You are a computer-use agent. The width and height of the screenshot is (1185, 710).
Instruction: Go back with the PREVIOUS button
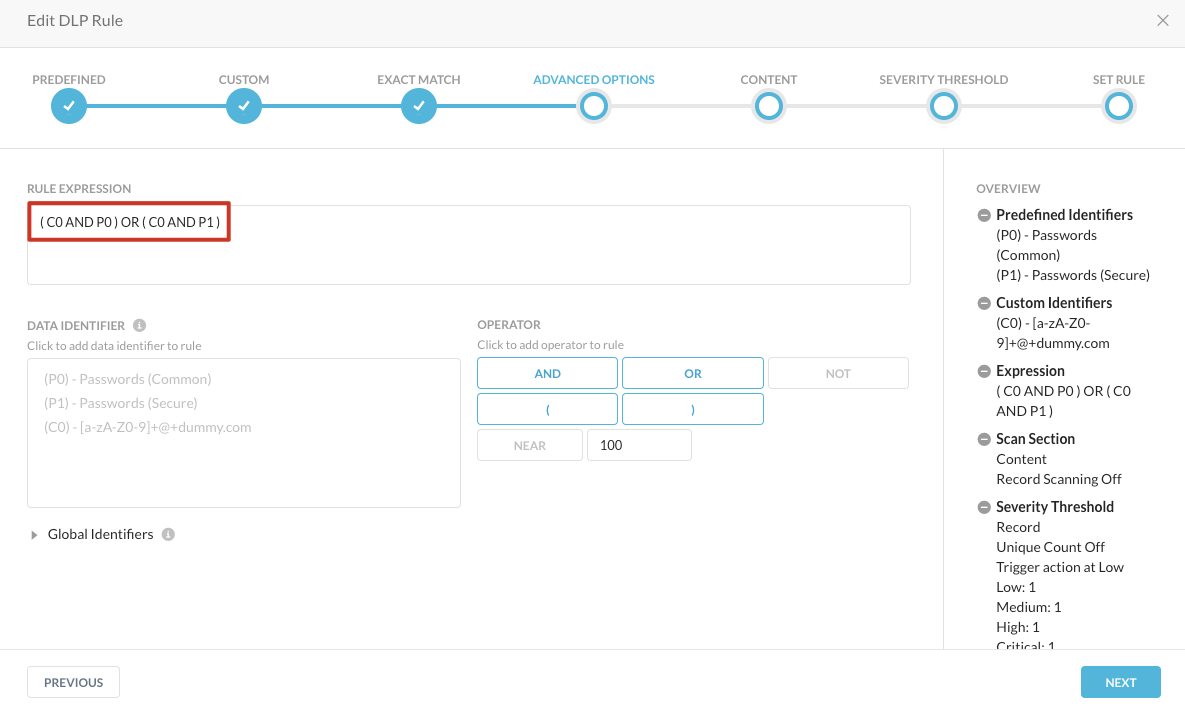[73, 682]
